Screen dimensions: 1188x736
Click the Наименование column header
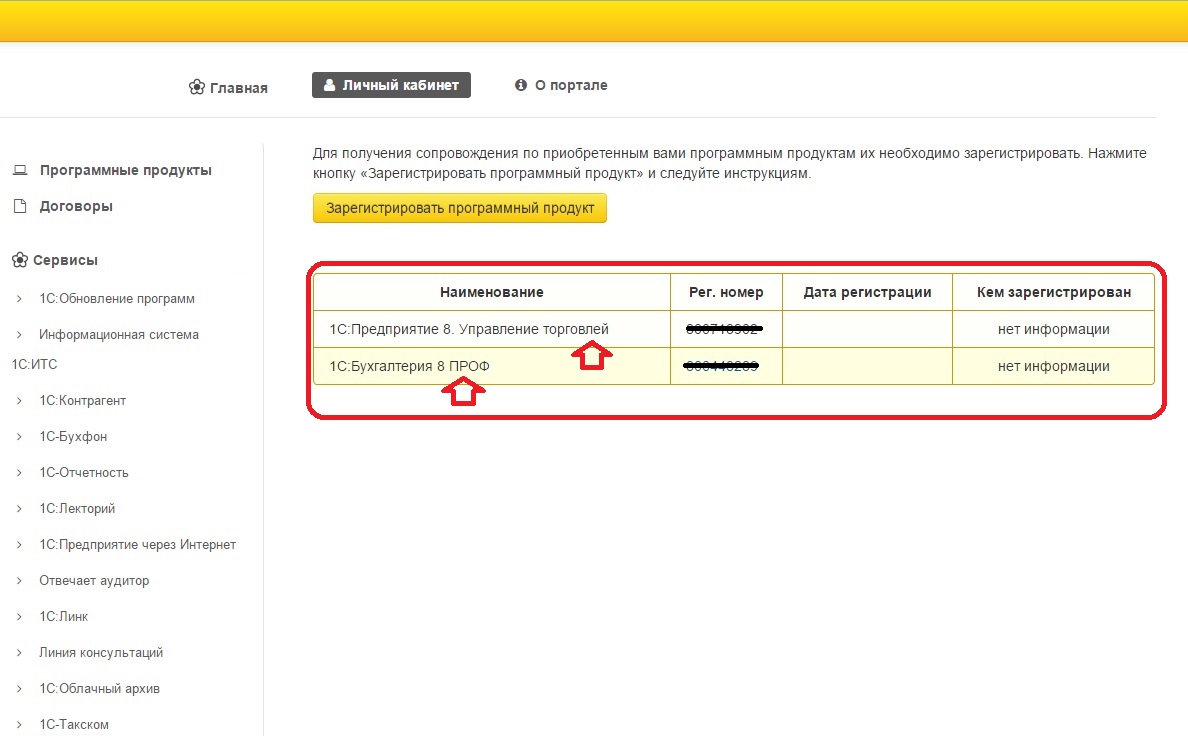coord(491,292)
